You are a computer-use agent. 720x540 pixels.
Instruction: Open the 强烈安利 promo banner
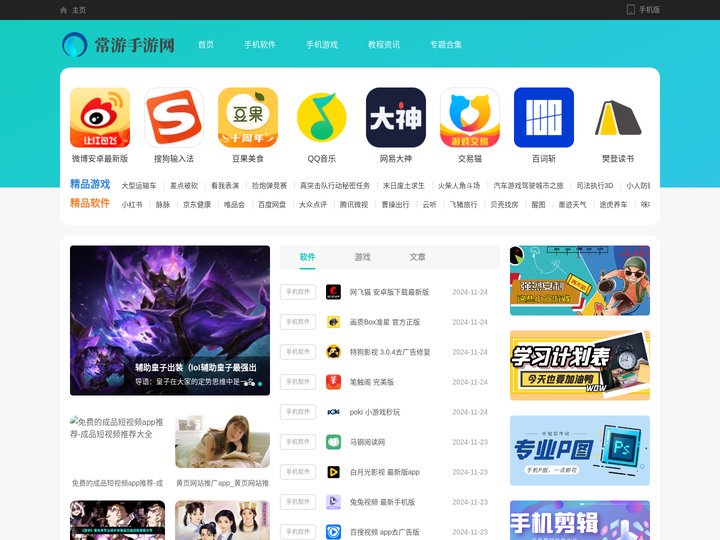point(580,281)
